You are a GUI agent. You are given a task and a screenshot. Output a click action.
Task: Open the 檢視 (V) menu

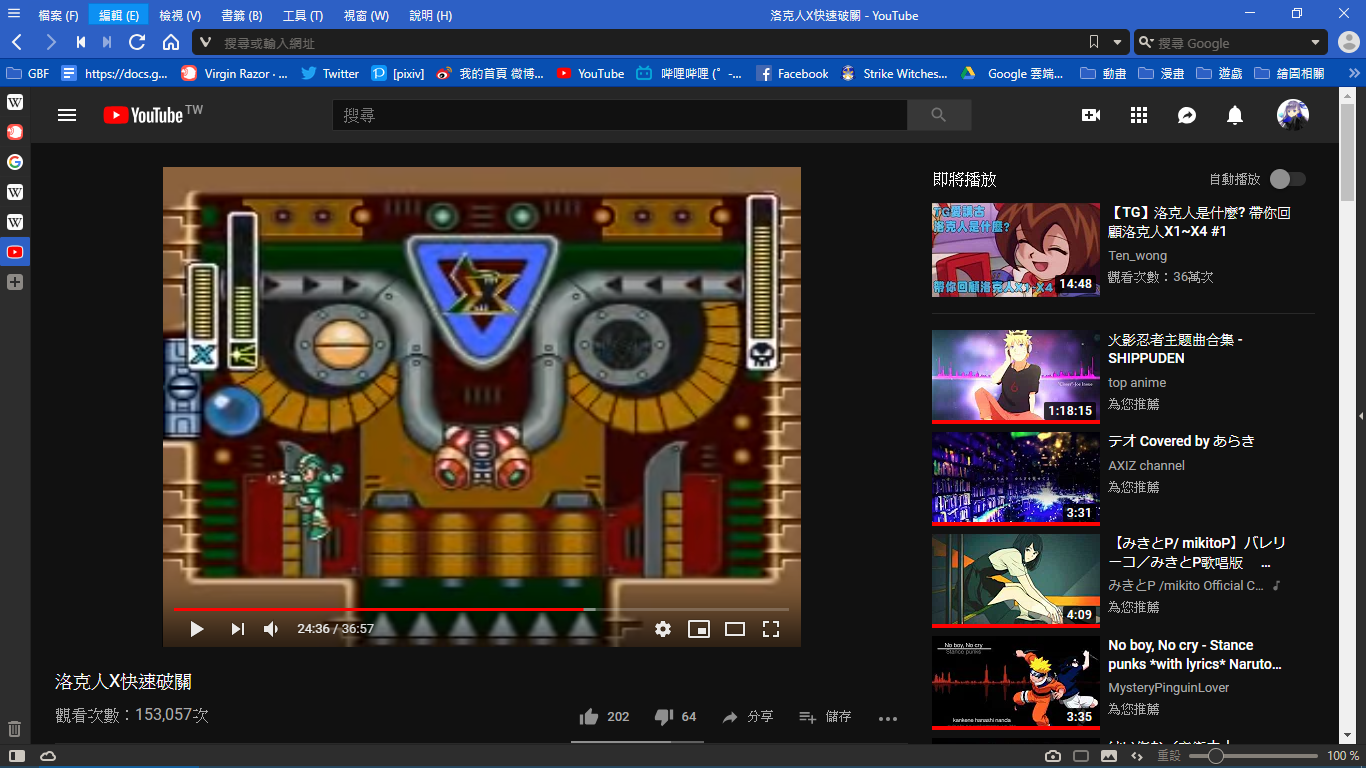point(180,15)
